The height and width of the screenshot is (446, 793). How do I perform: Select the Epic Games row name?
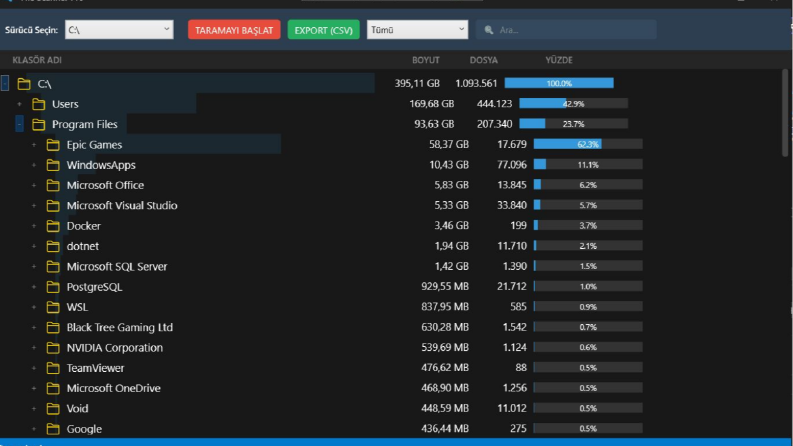(94, 145)
